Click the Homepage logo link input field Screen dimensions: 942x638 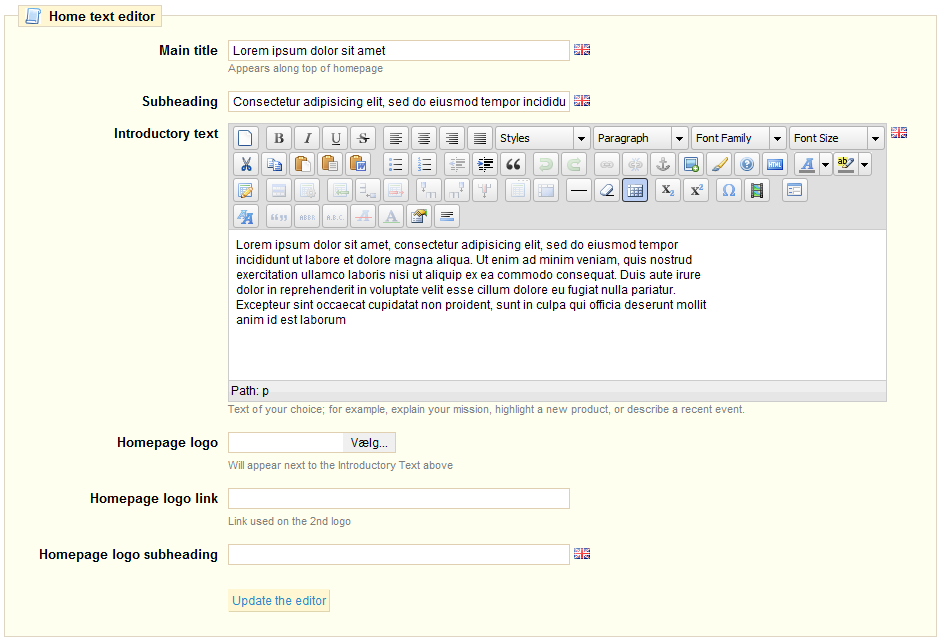pos(398,499)
